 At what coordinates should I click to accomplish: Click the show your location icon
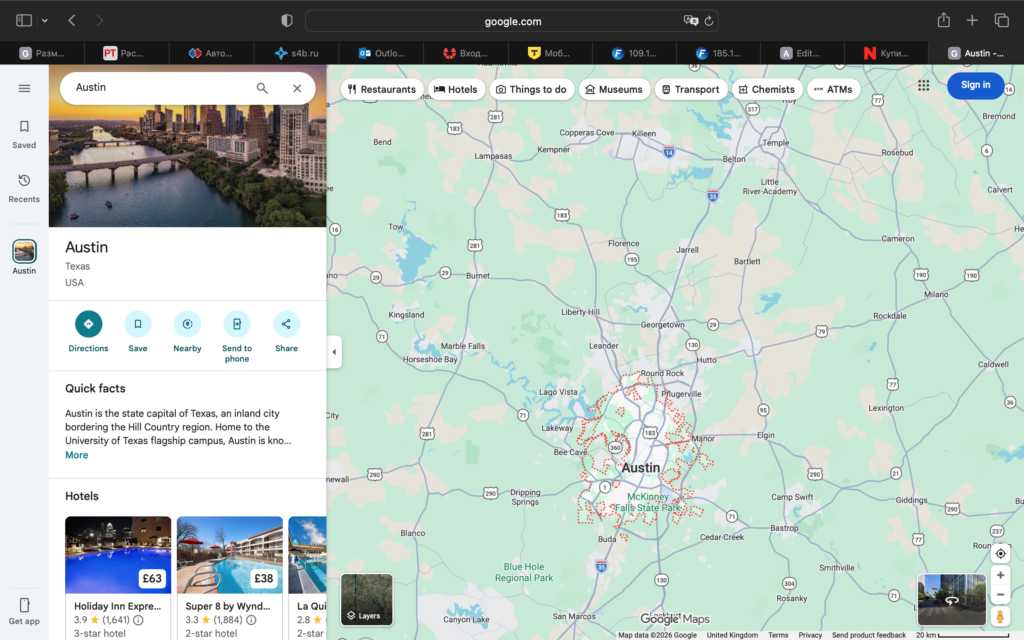1000,553
